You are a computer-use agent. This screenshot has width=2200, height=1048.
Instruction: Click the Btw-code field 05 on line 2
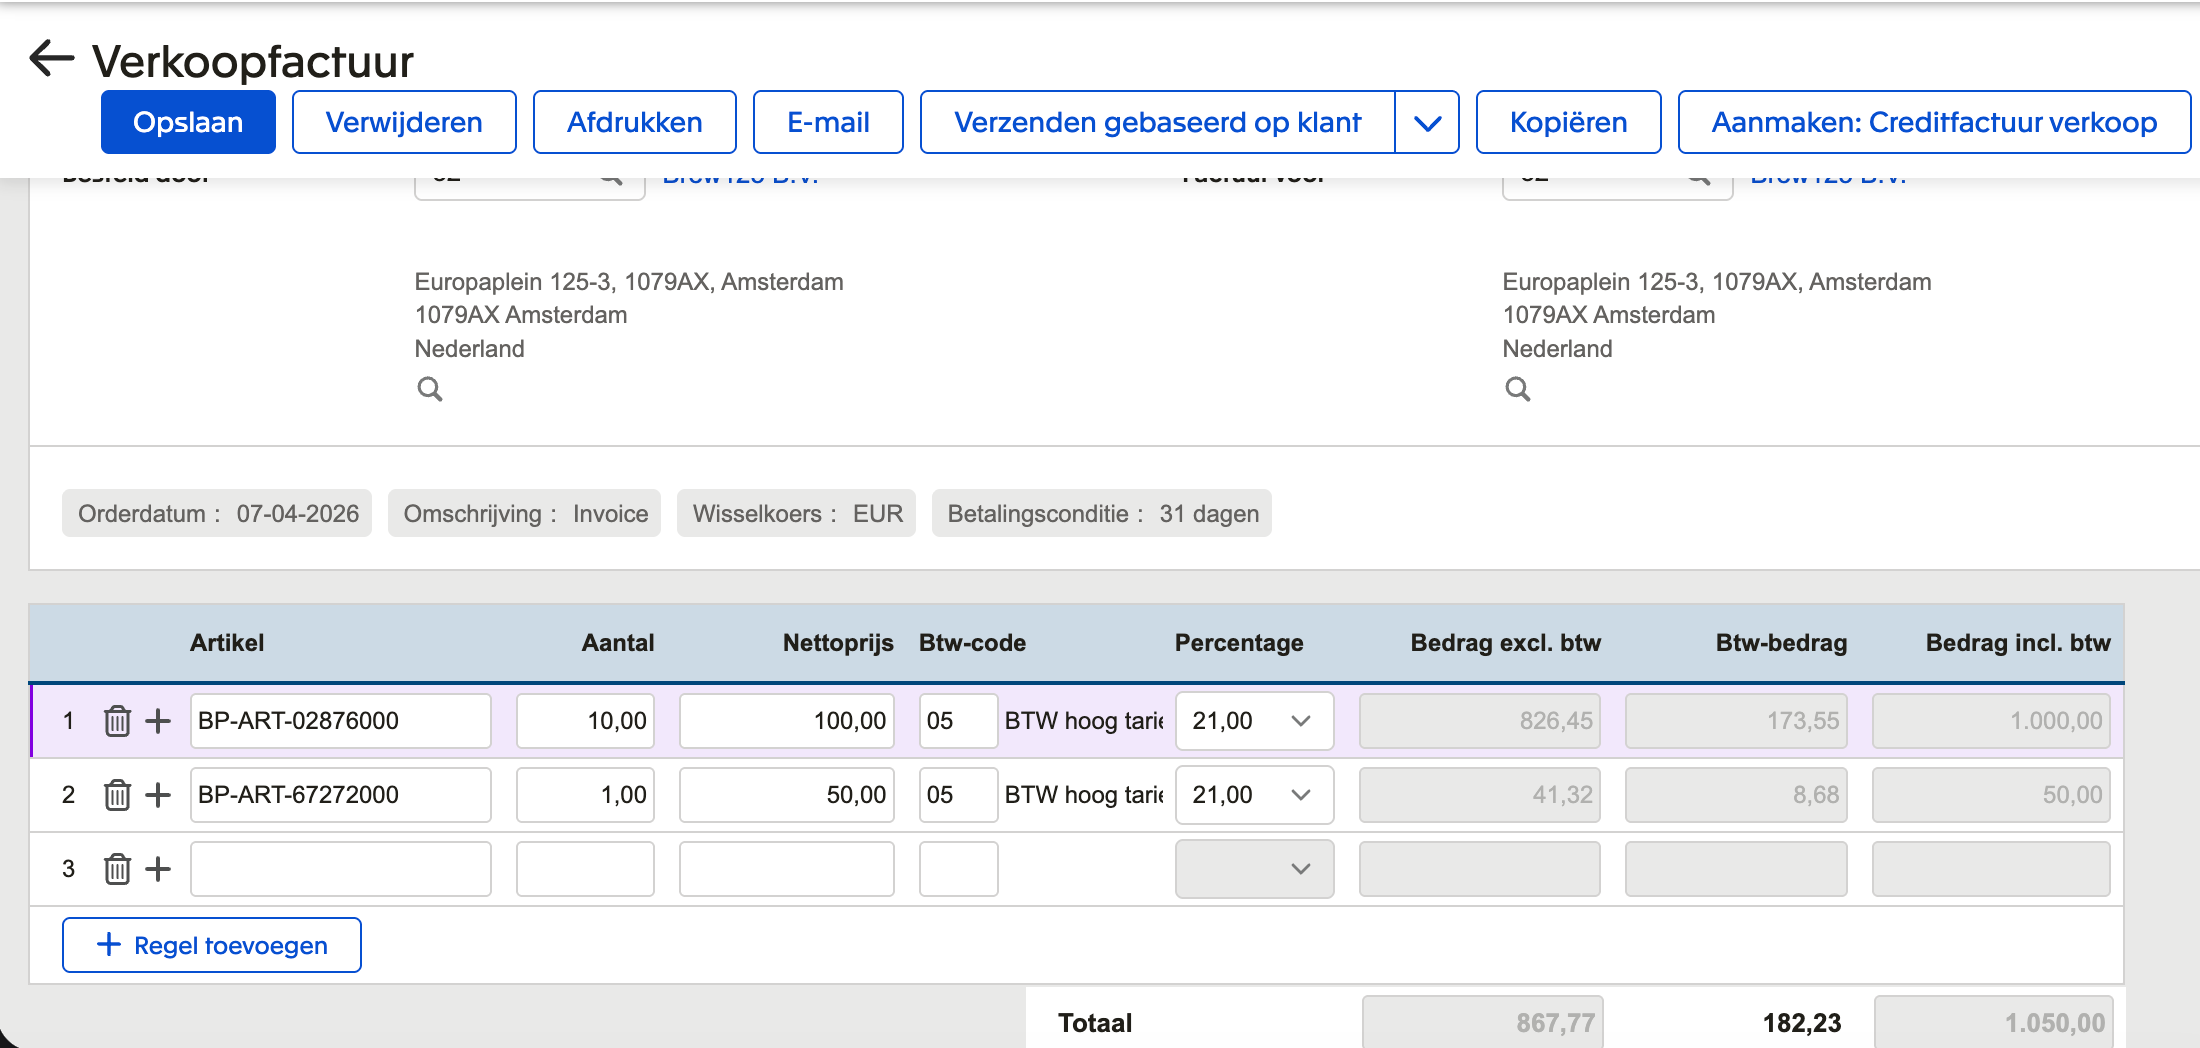tap(958, 794)
